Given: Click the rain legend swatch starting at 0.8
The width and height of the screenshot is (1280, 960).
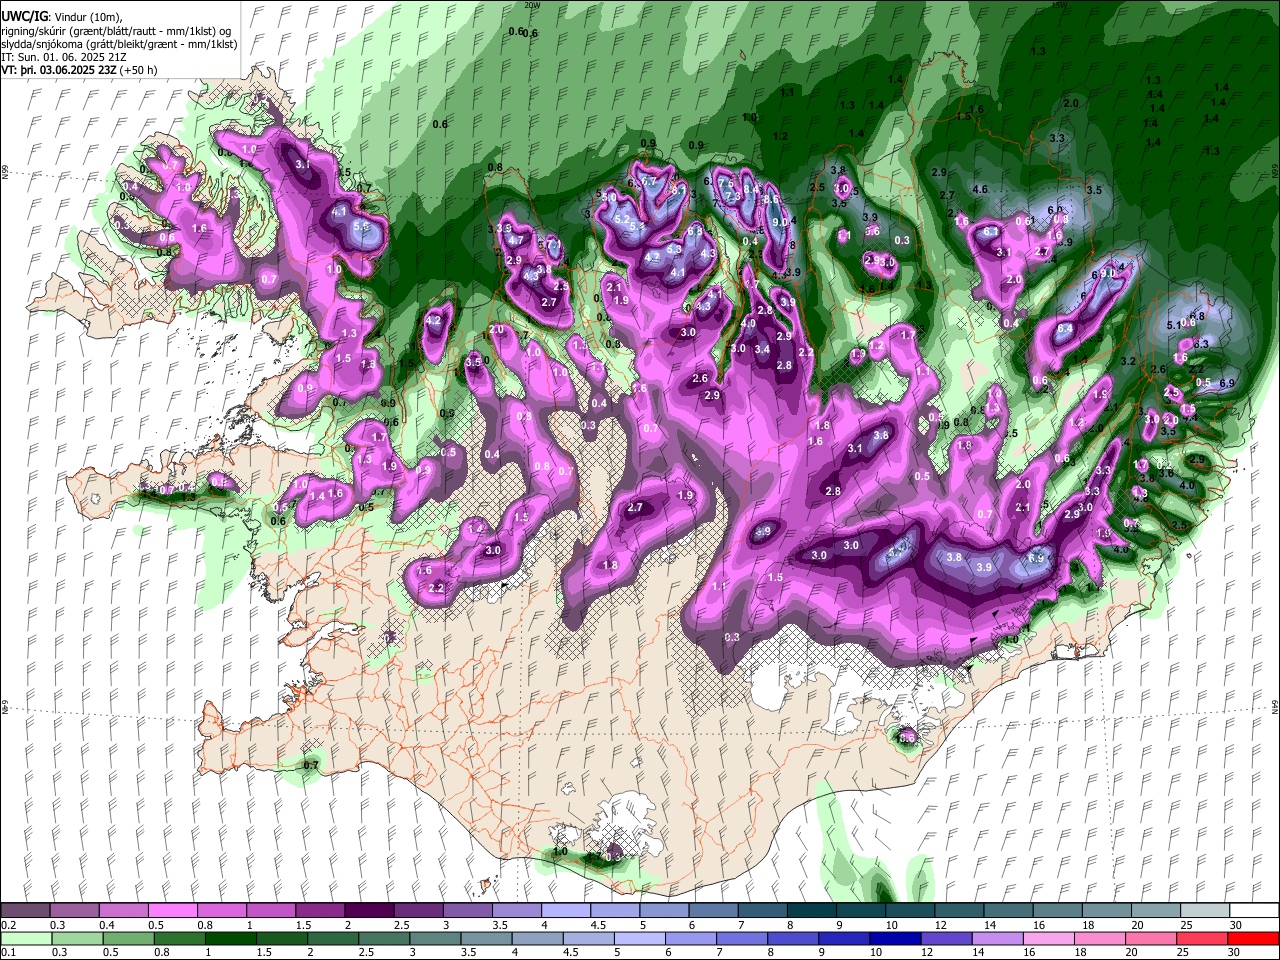Looking at the screenshot, I should tap(179, 938).
